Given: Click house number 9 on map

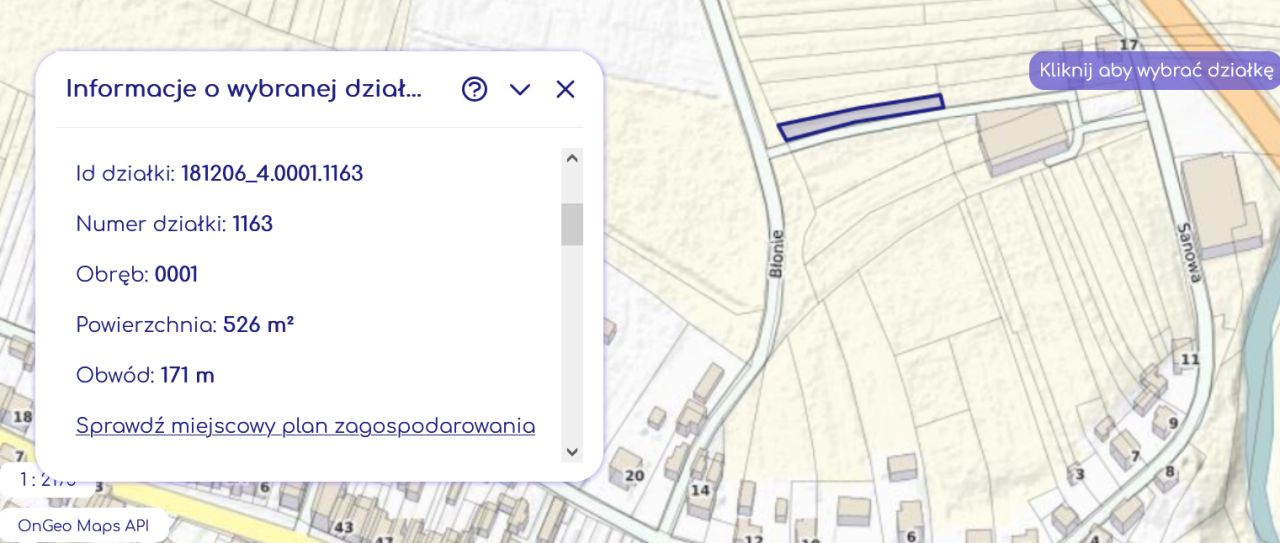Looking at the screenshot, I should point(1173,423).
